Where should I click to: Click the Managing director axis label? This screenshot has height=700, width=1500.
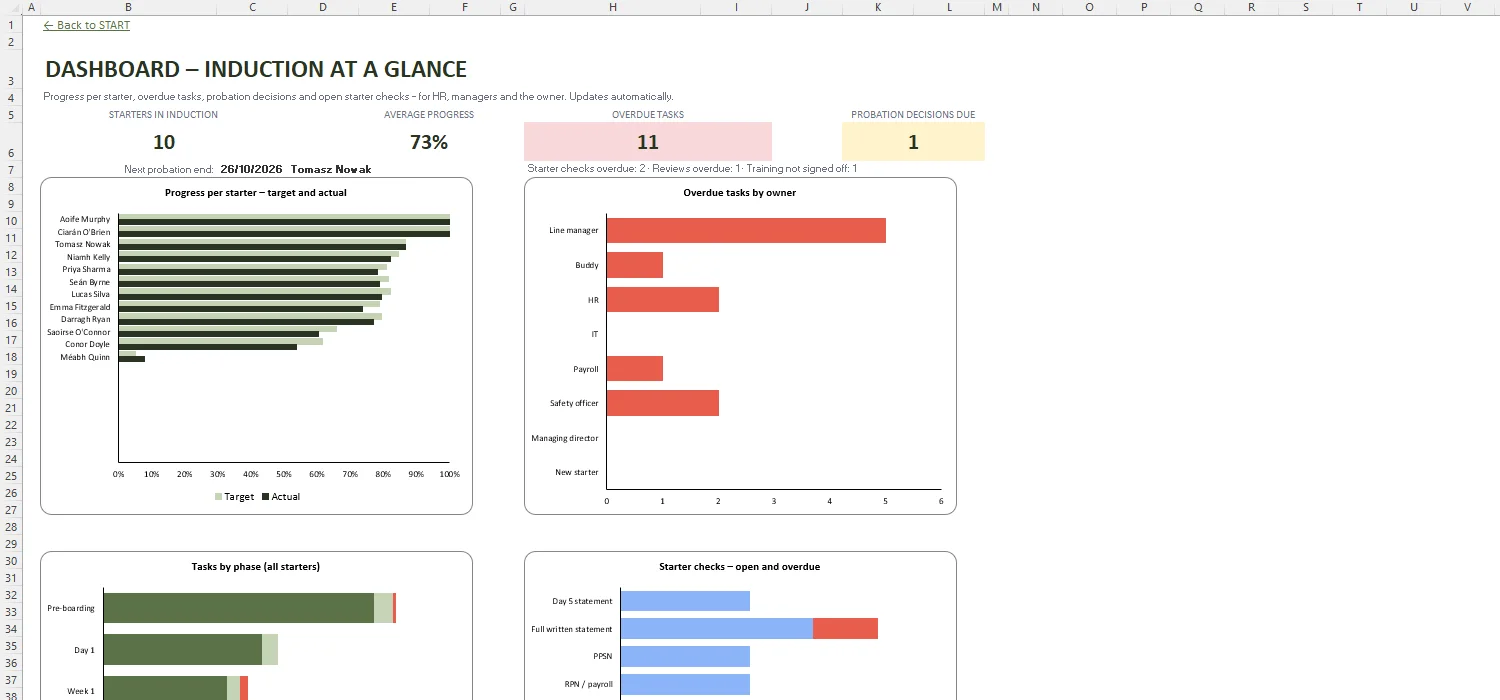[x=565, y=438]
